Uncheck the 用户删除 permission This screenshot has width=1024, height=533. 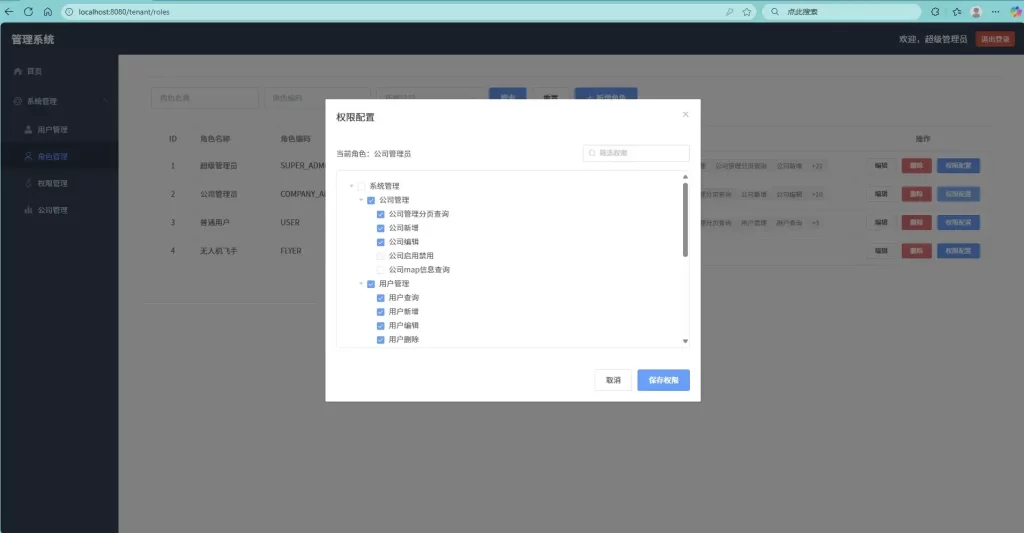coord(381,340)
